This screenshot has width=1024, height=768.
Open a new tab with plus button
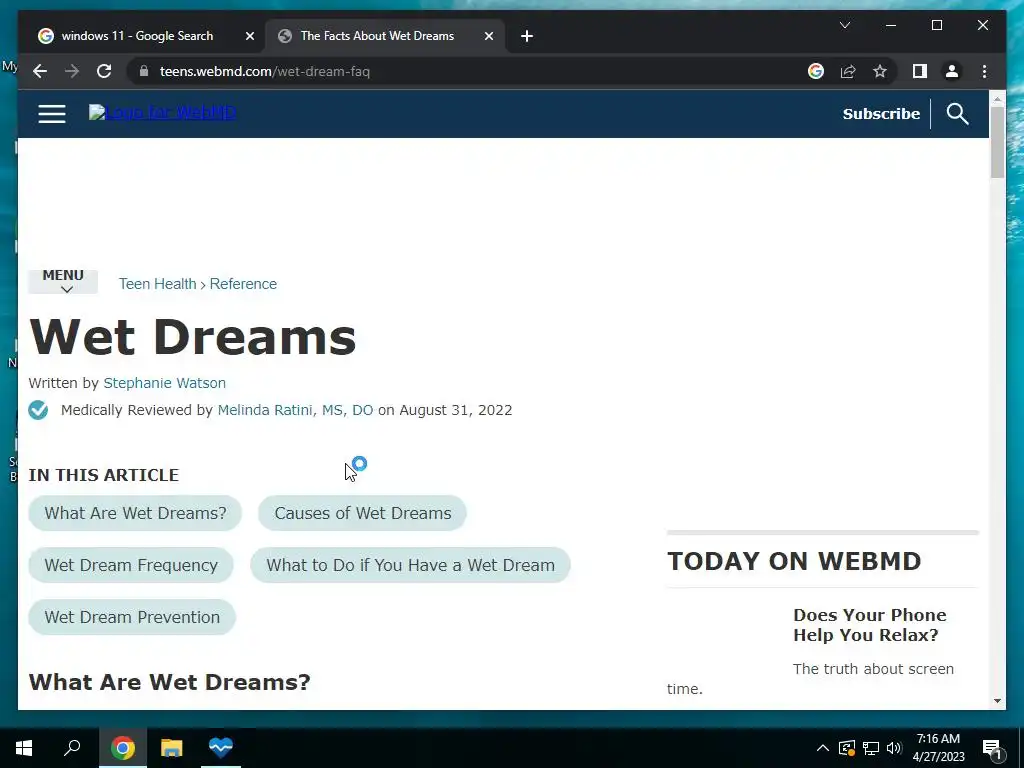click(x=527, y=36)
